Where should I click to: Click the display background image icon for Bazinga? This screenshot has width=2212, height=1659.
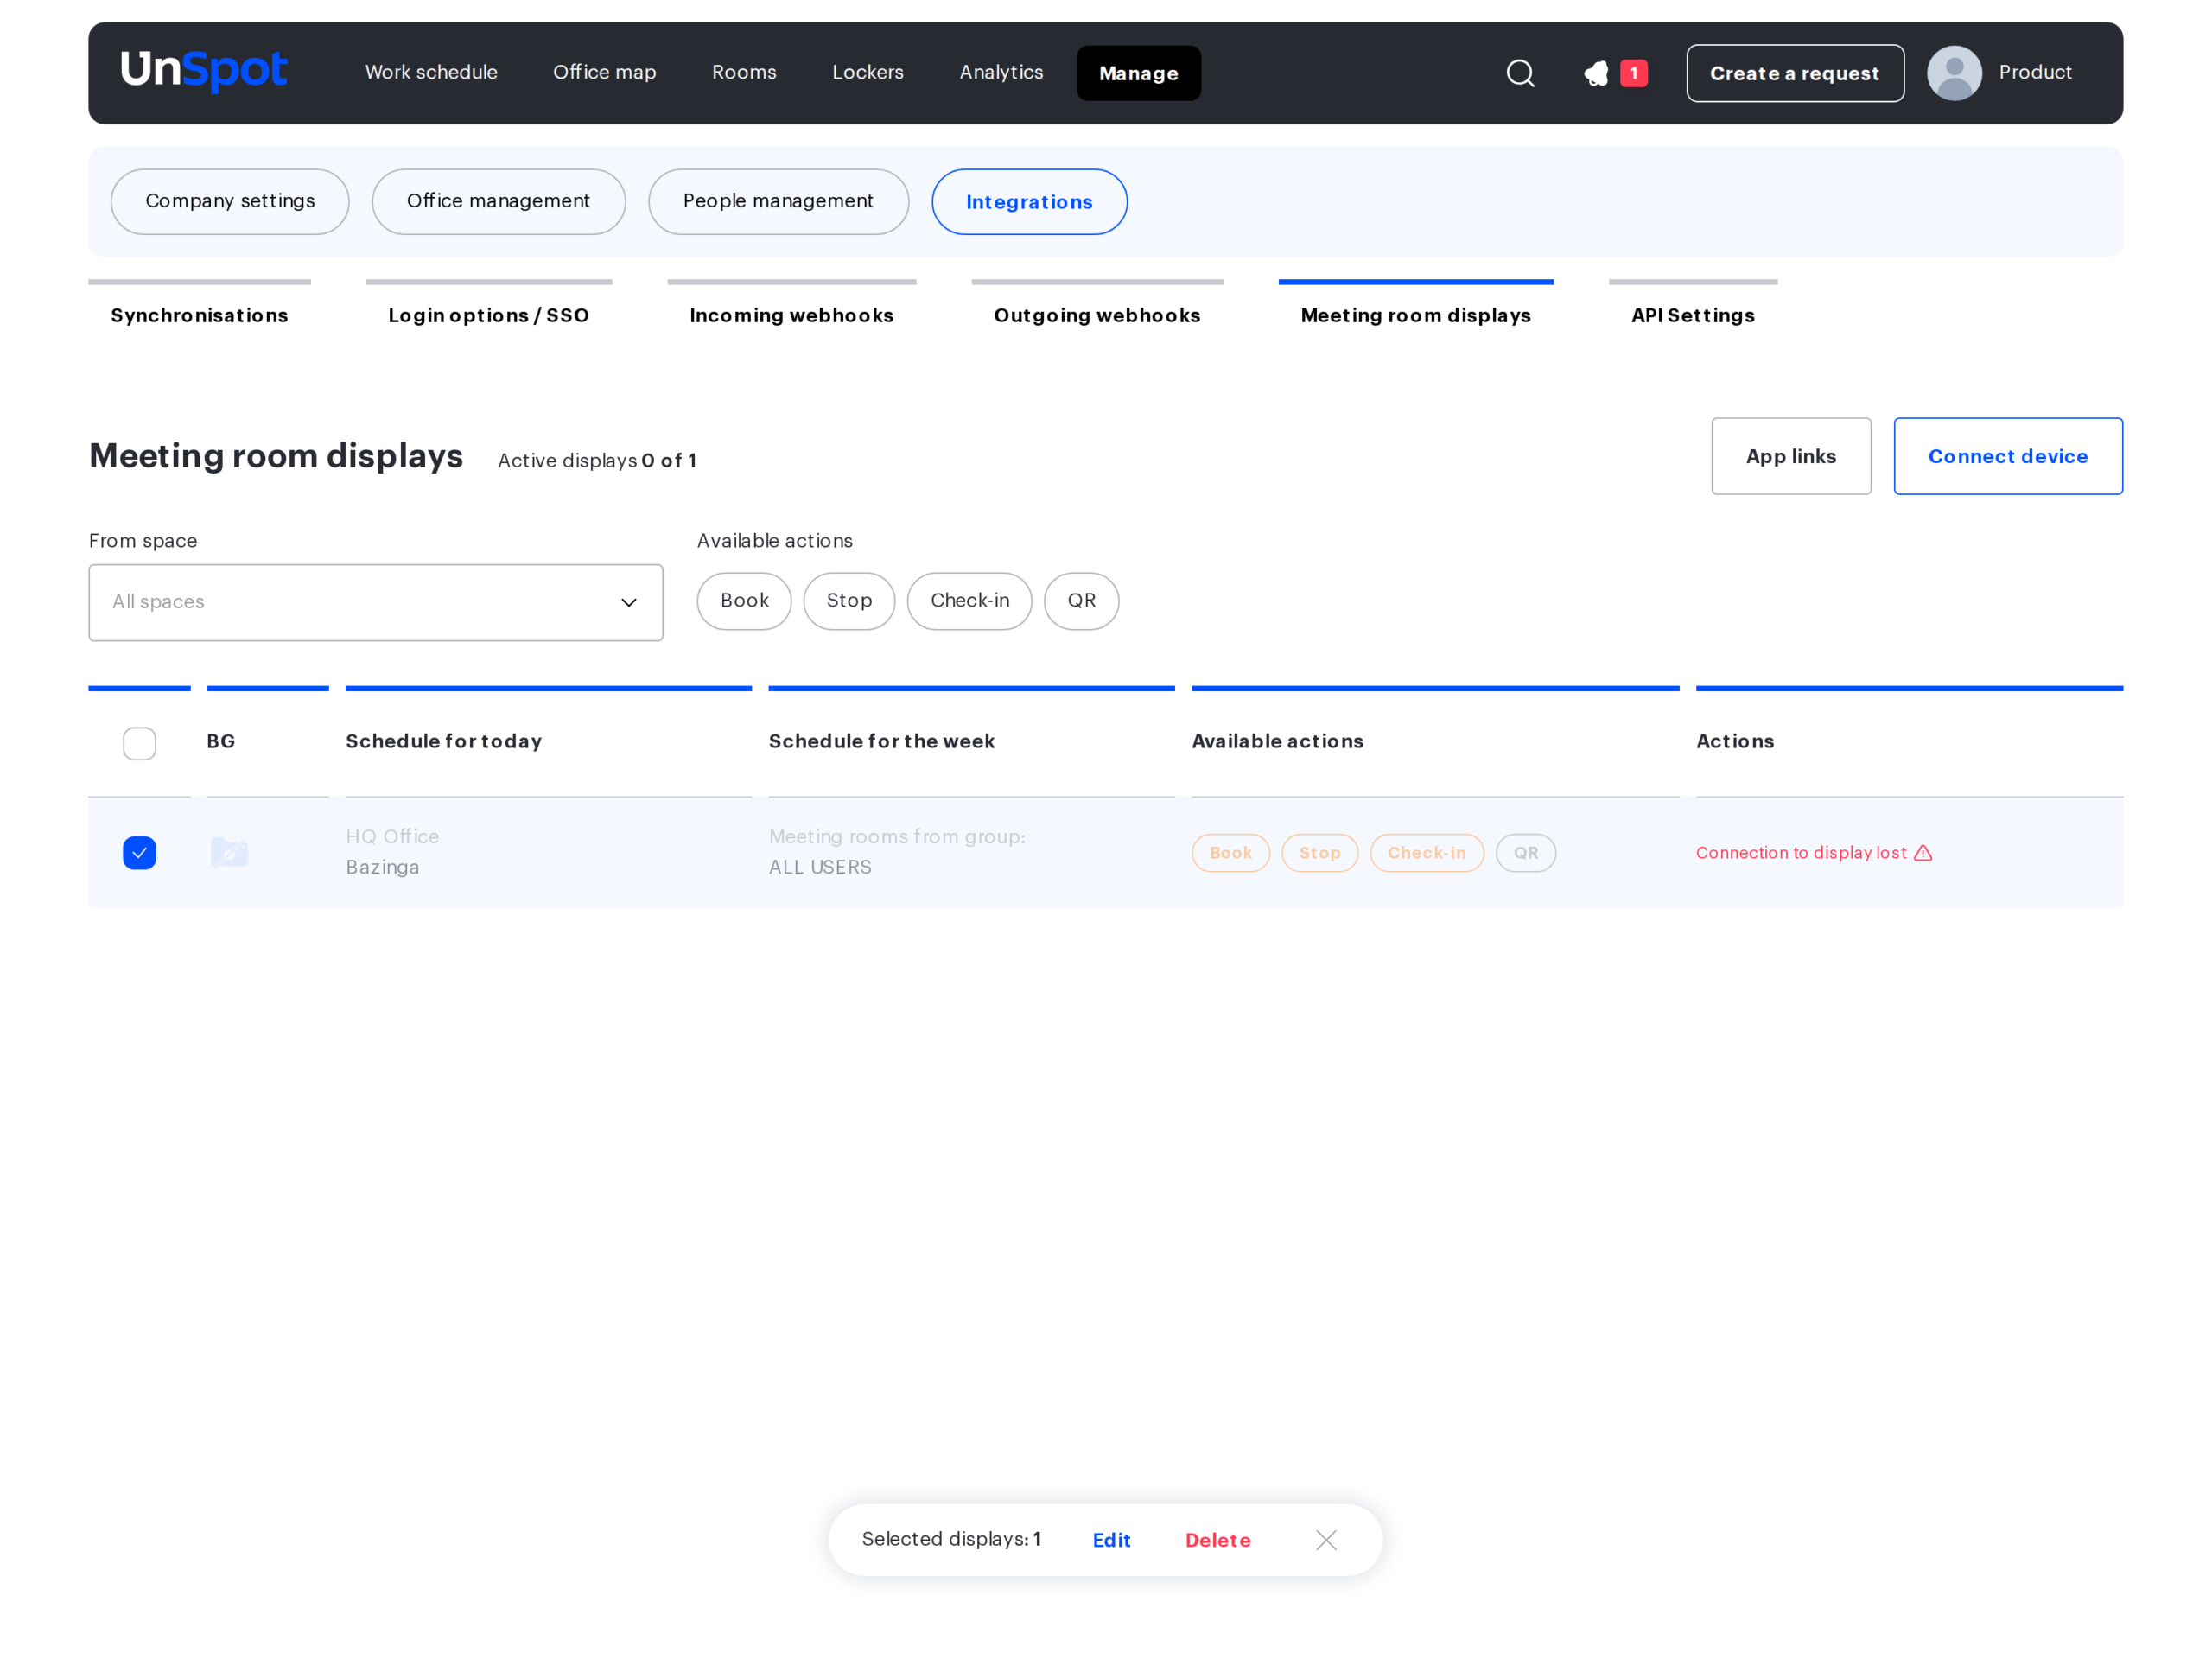coord(229,852)
